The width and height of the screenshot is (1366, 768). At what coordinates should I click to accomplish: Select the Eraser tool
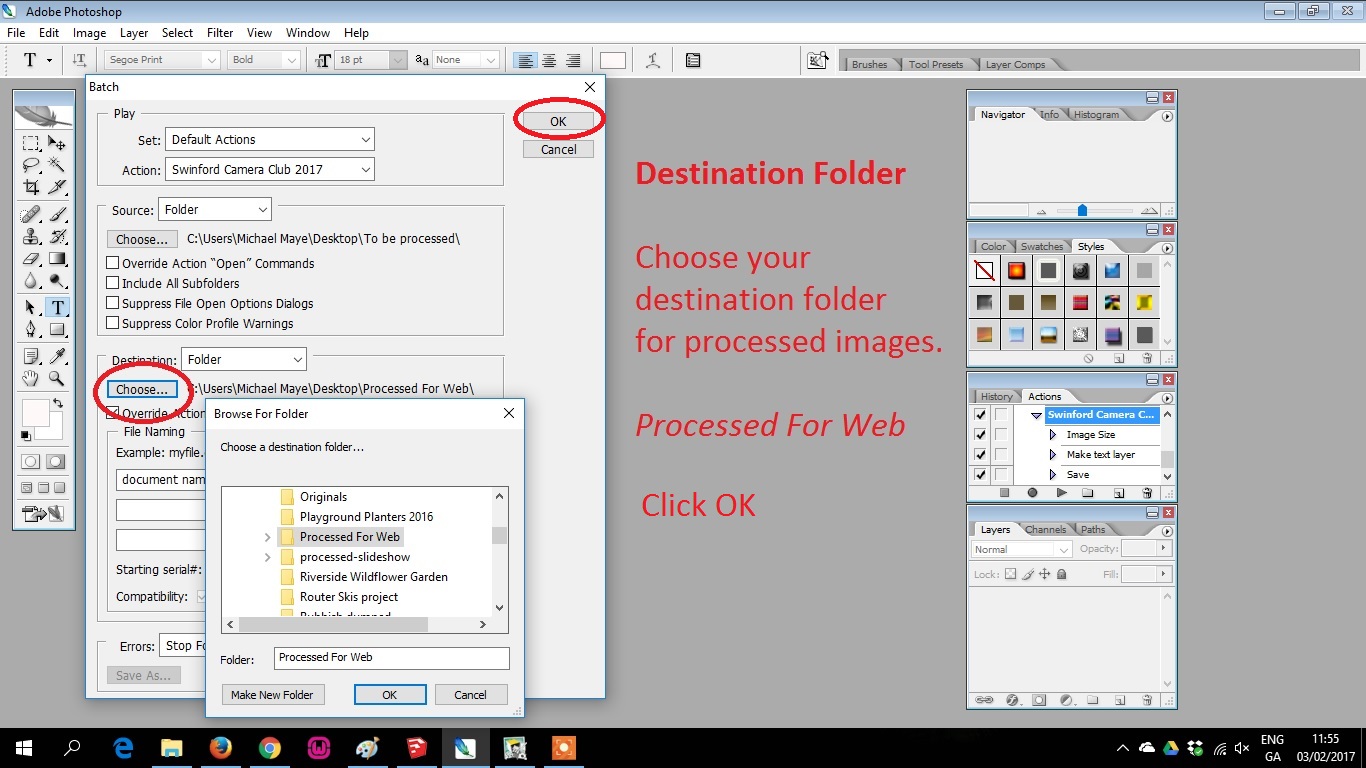coord(31,259)
